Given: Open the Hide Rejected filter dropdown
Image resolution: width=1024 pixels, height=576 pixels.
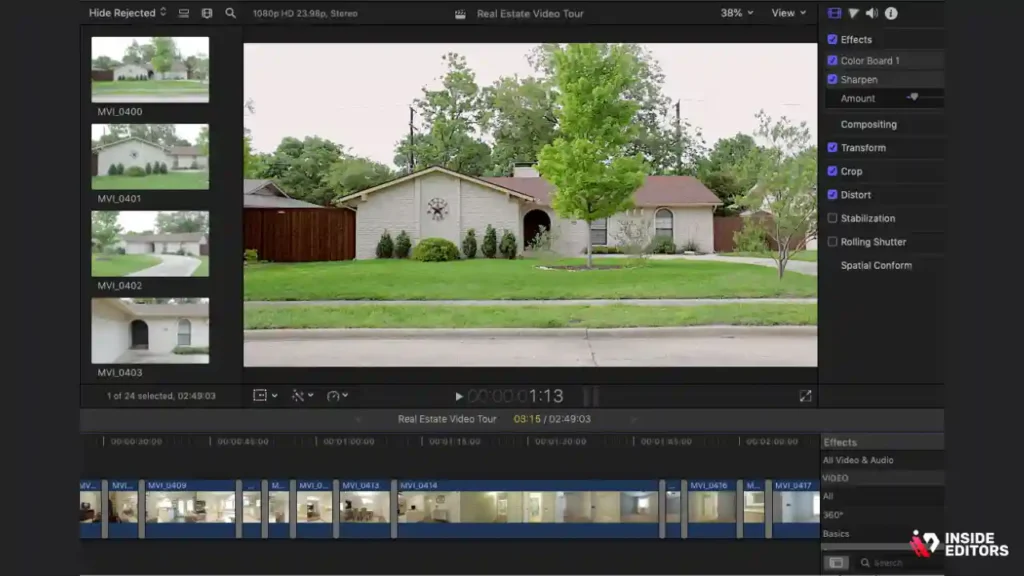Looking at the screenshot, I should tap(127, 13).
